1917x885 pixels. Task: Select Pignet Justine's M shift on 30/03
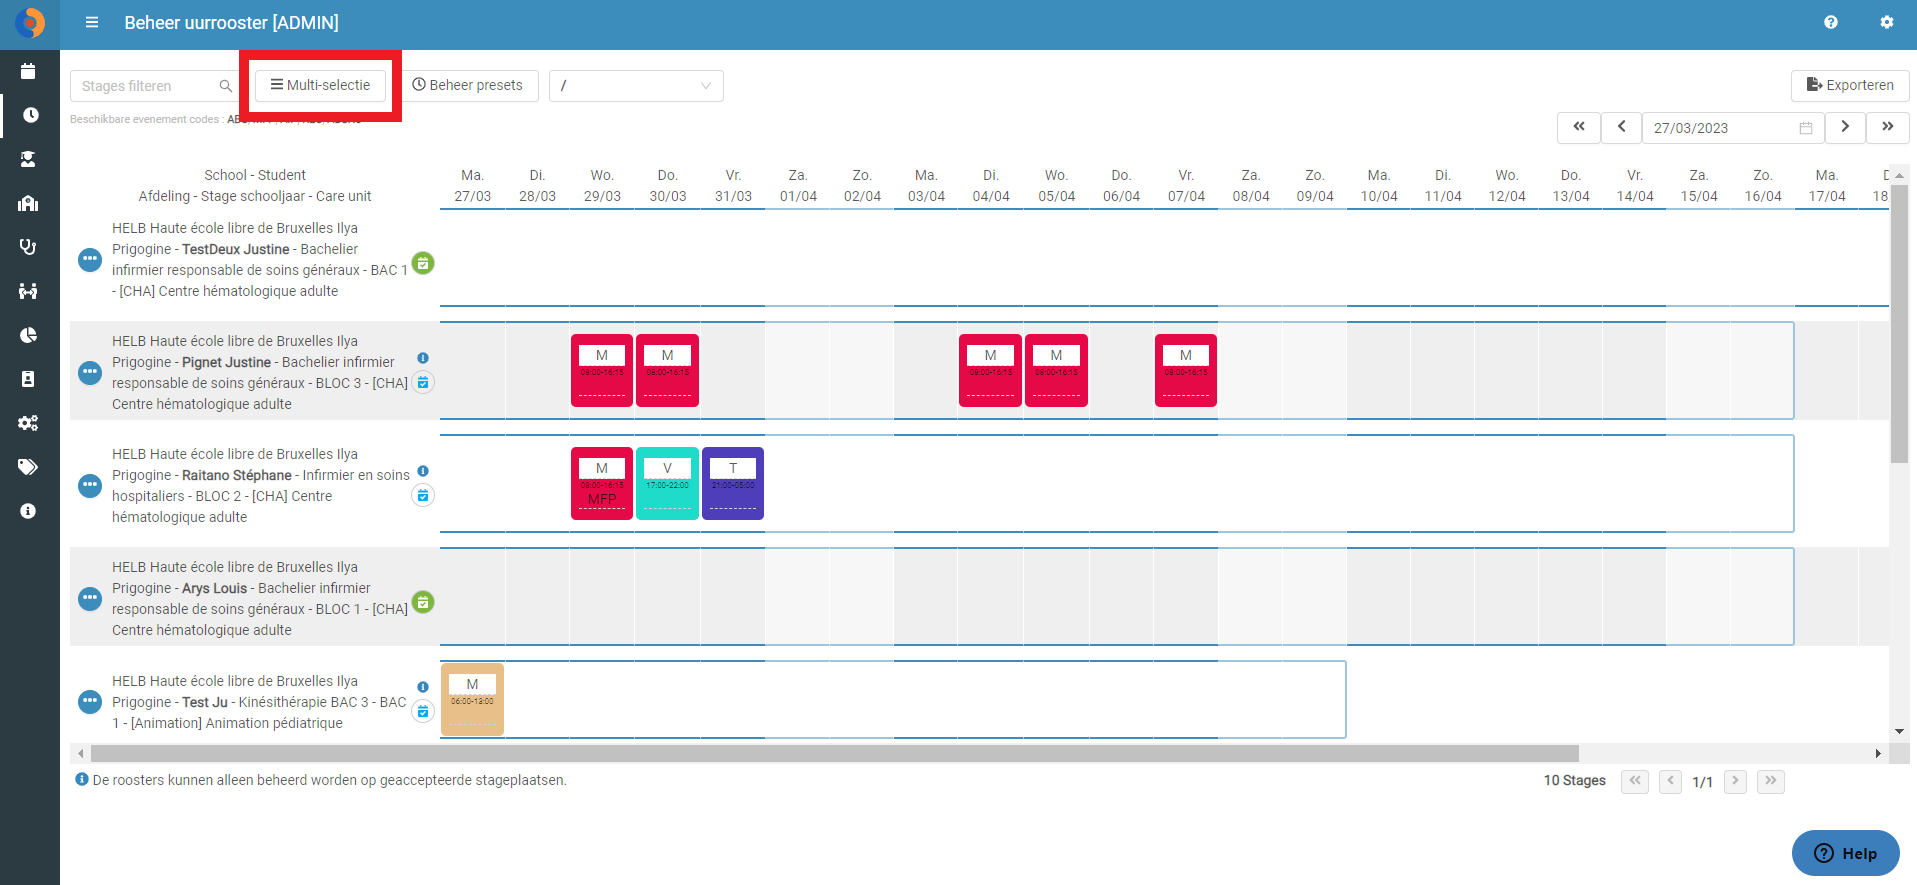tap(667, 370)
